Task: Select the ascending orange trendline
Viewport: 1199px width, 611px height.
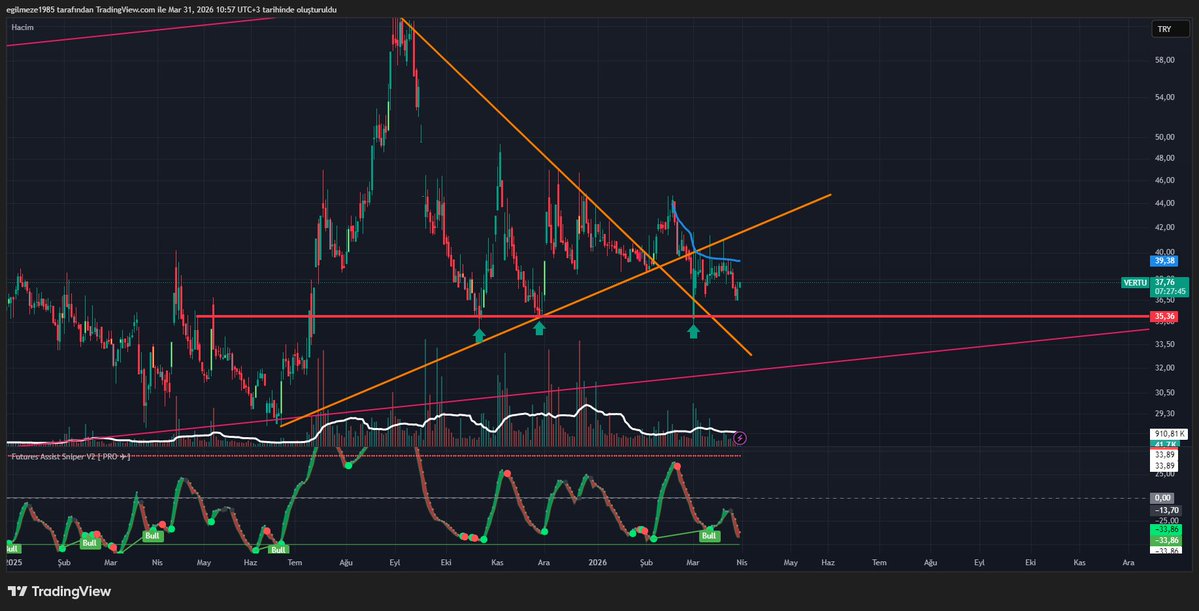Action: tap(555, 309)
